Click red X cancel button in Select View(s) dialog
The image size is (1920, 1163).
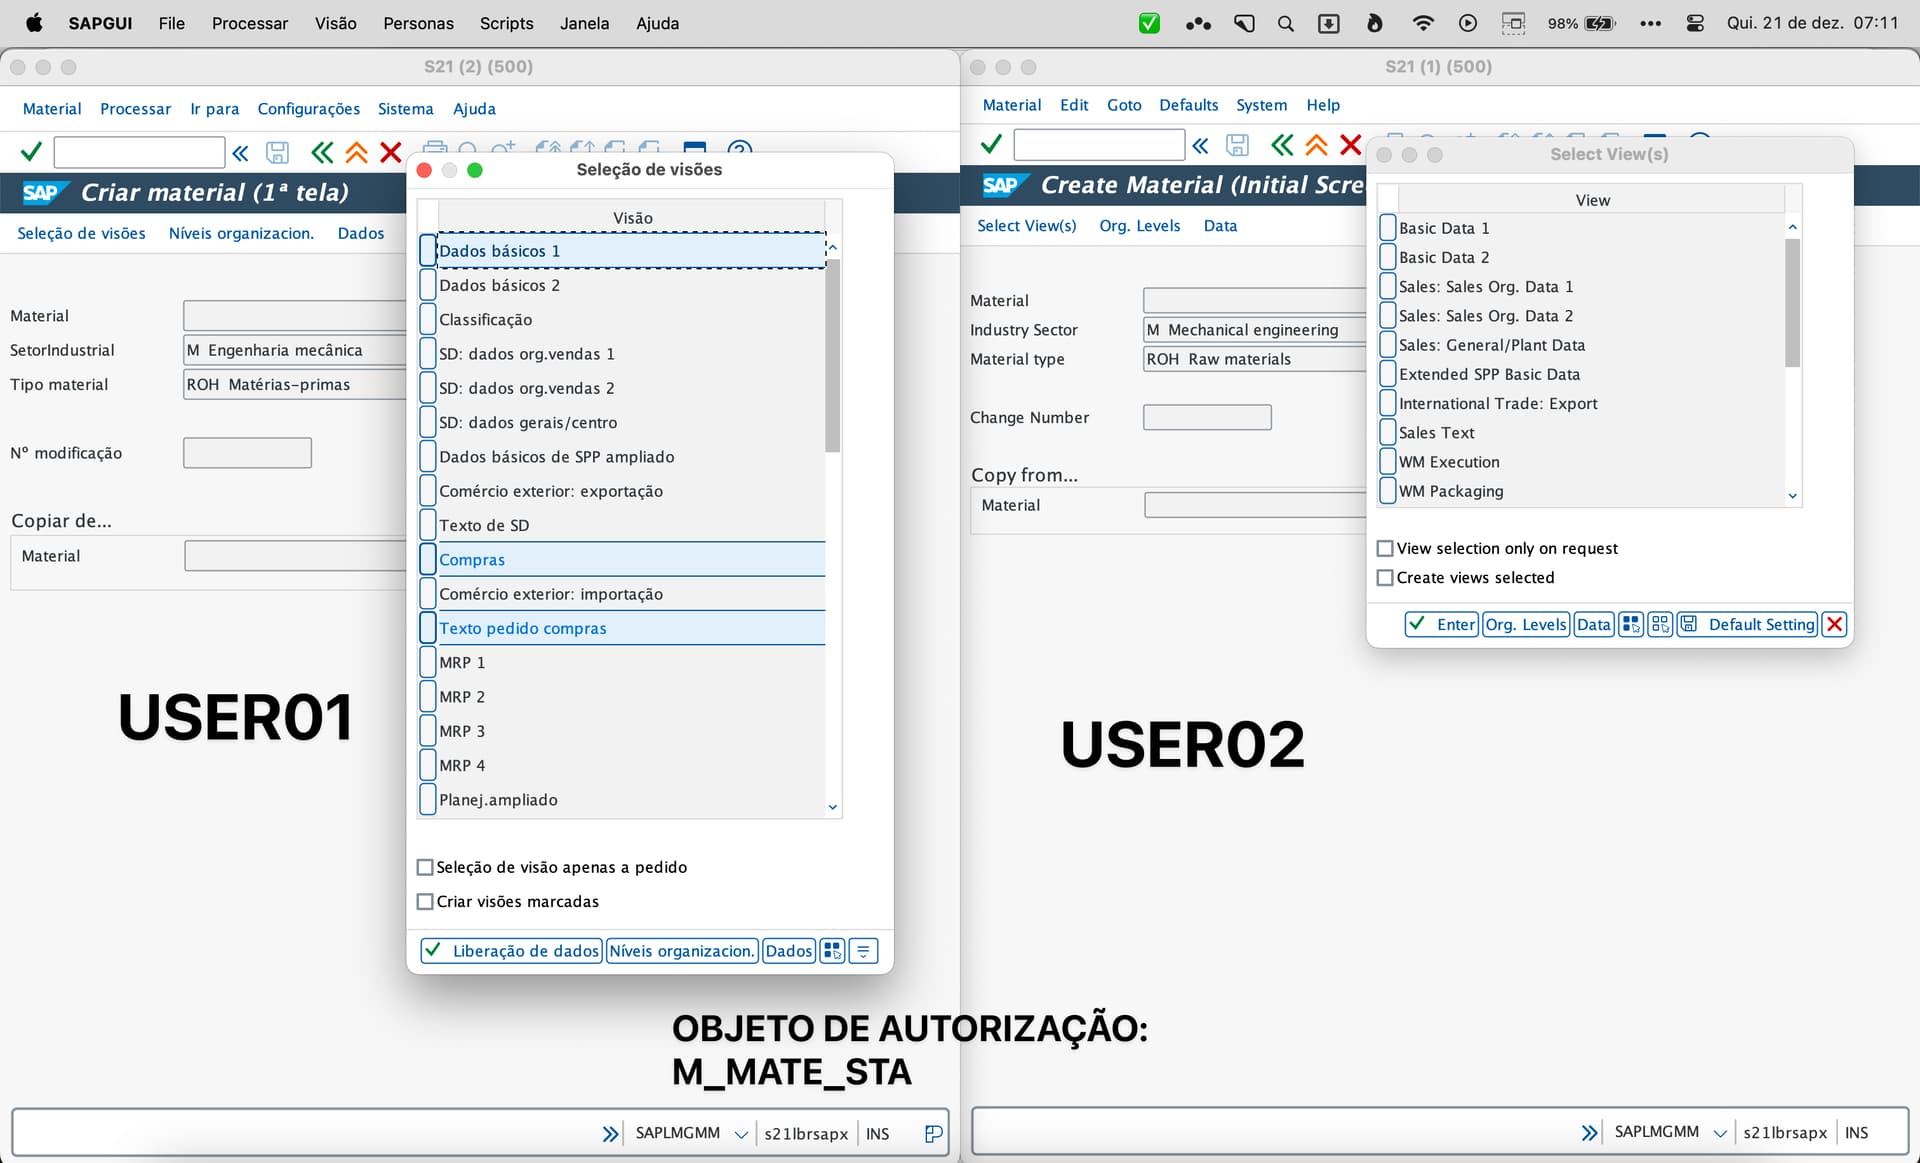[1834, 625]
